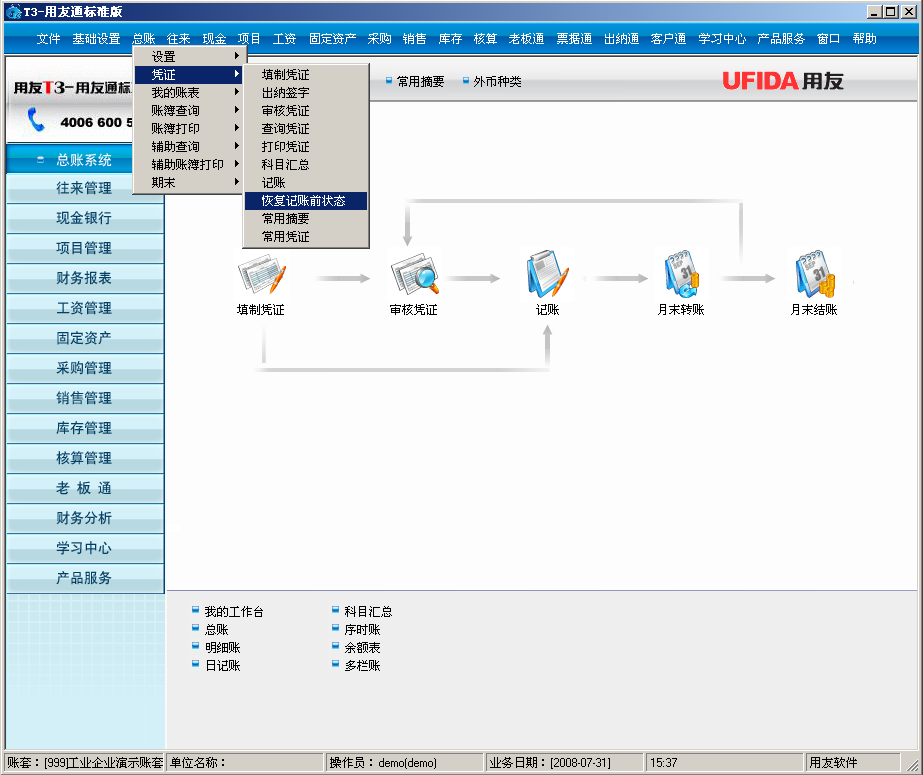This screenshot has height=775, width=923.
Task: Expand the 我的账表 submenu
Action: point(188,92)
